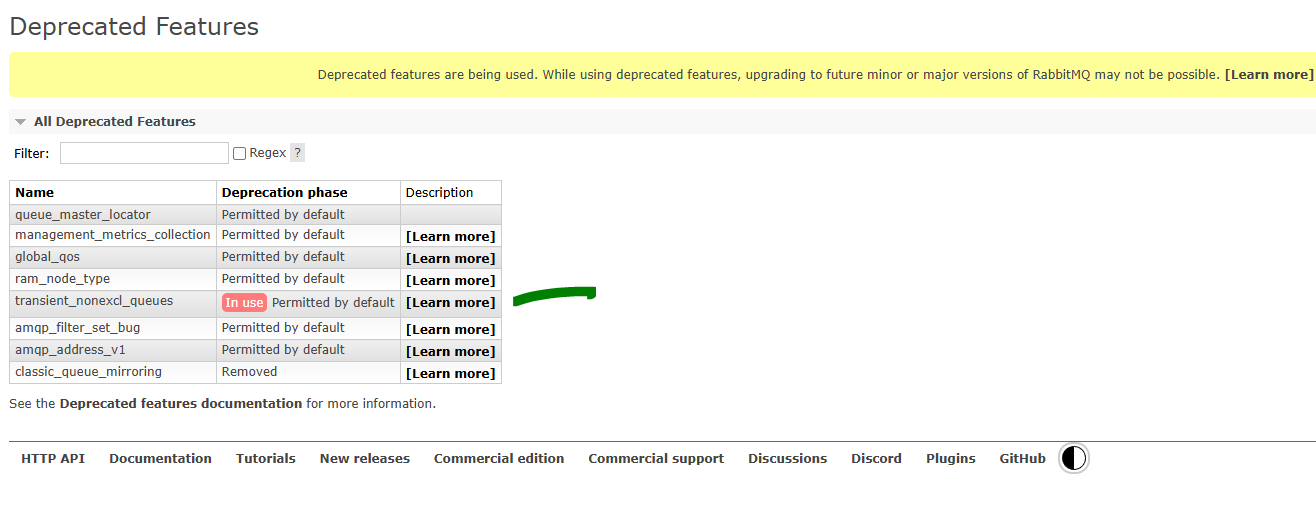Open Learn more for amqp_address_v1

click(x=450, y=351)
